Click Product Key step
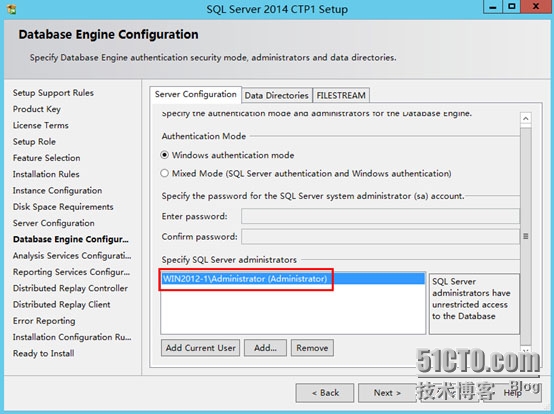This screenshot has height=414, width=554. click(37, 109)
